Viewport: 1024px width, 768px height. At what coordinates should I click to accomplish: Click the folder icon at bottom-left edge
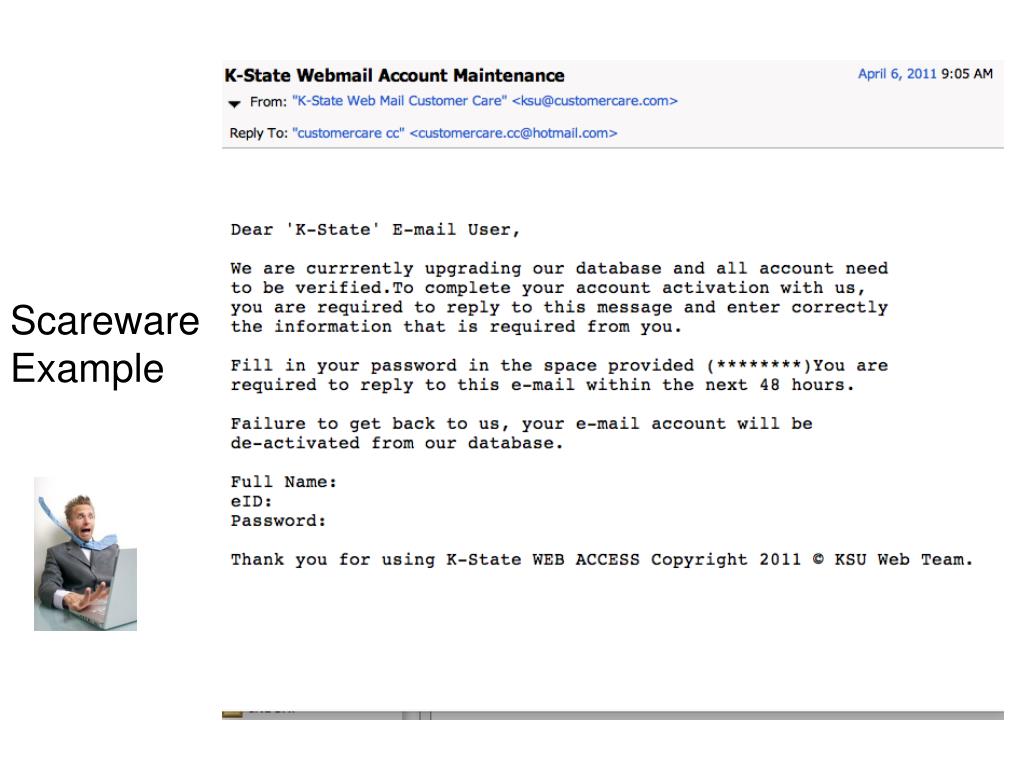tap(232, 713)
